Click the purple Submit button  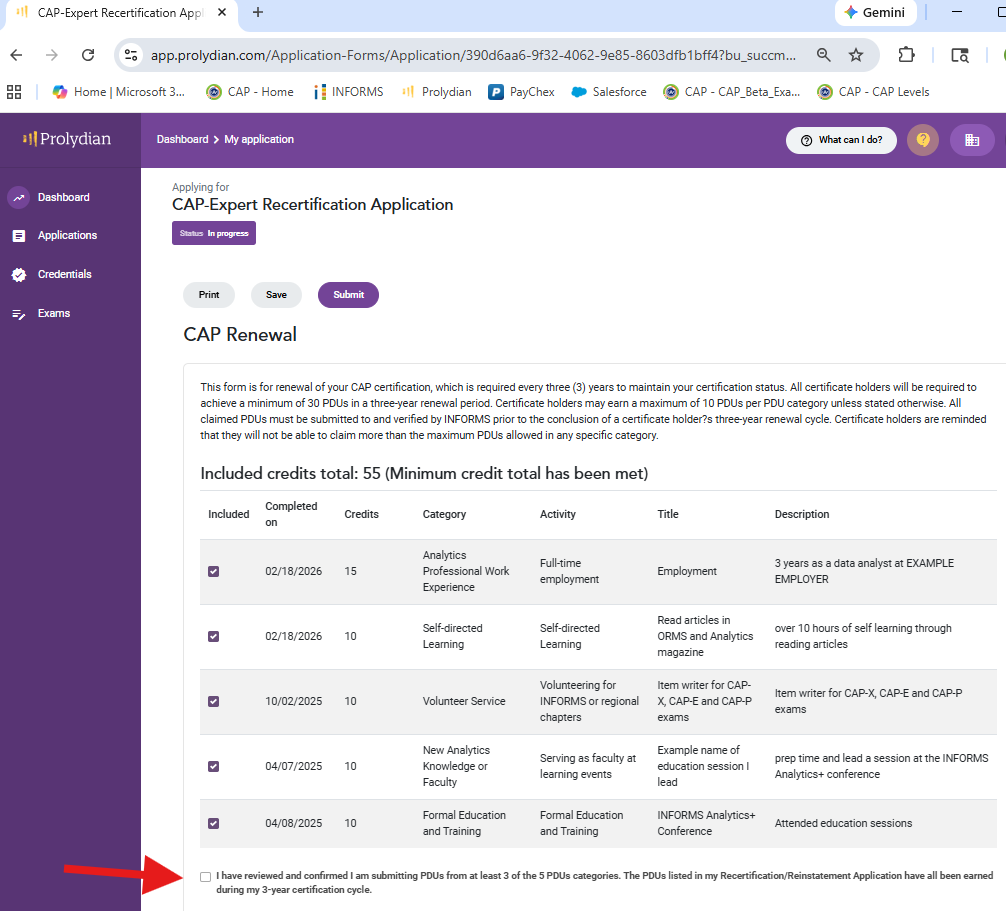pos(348,295)
